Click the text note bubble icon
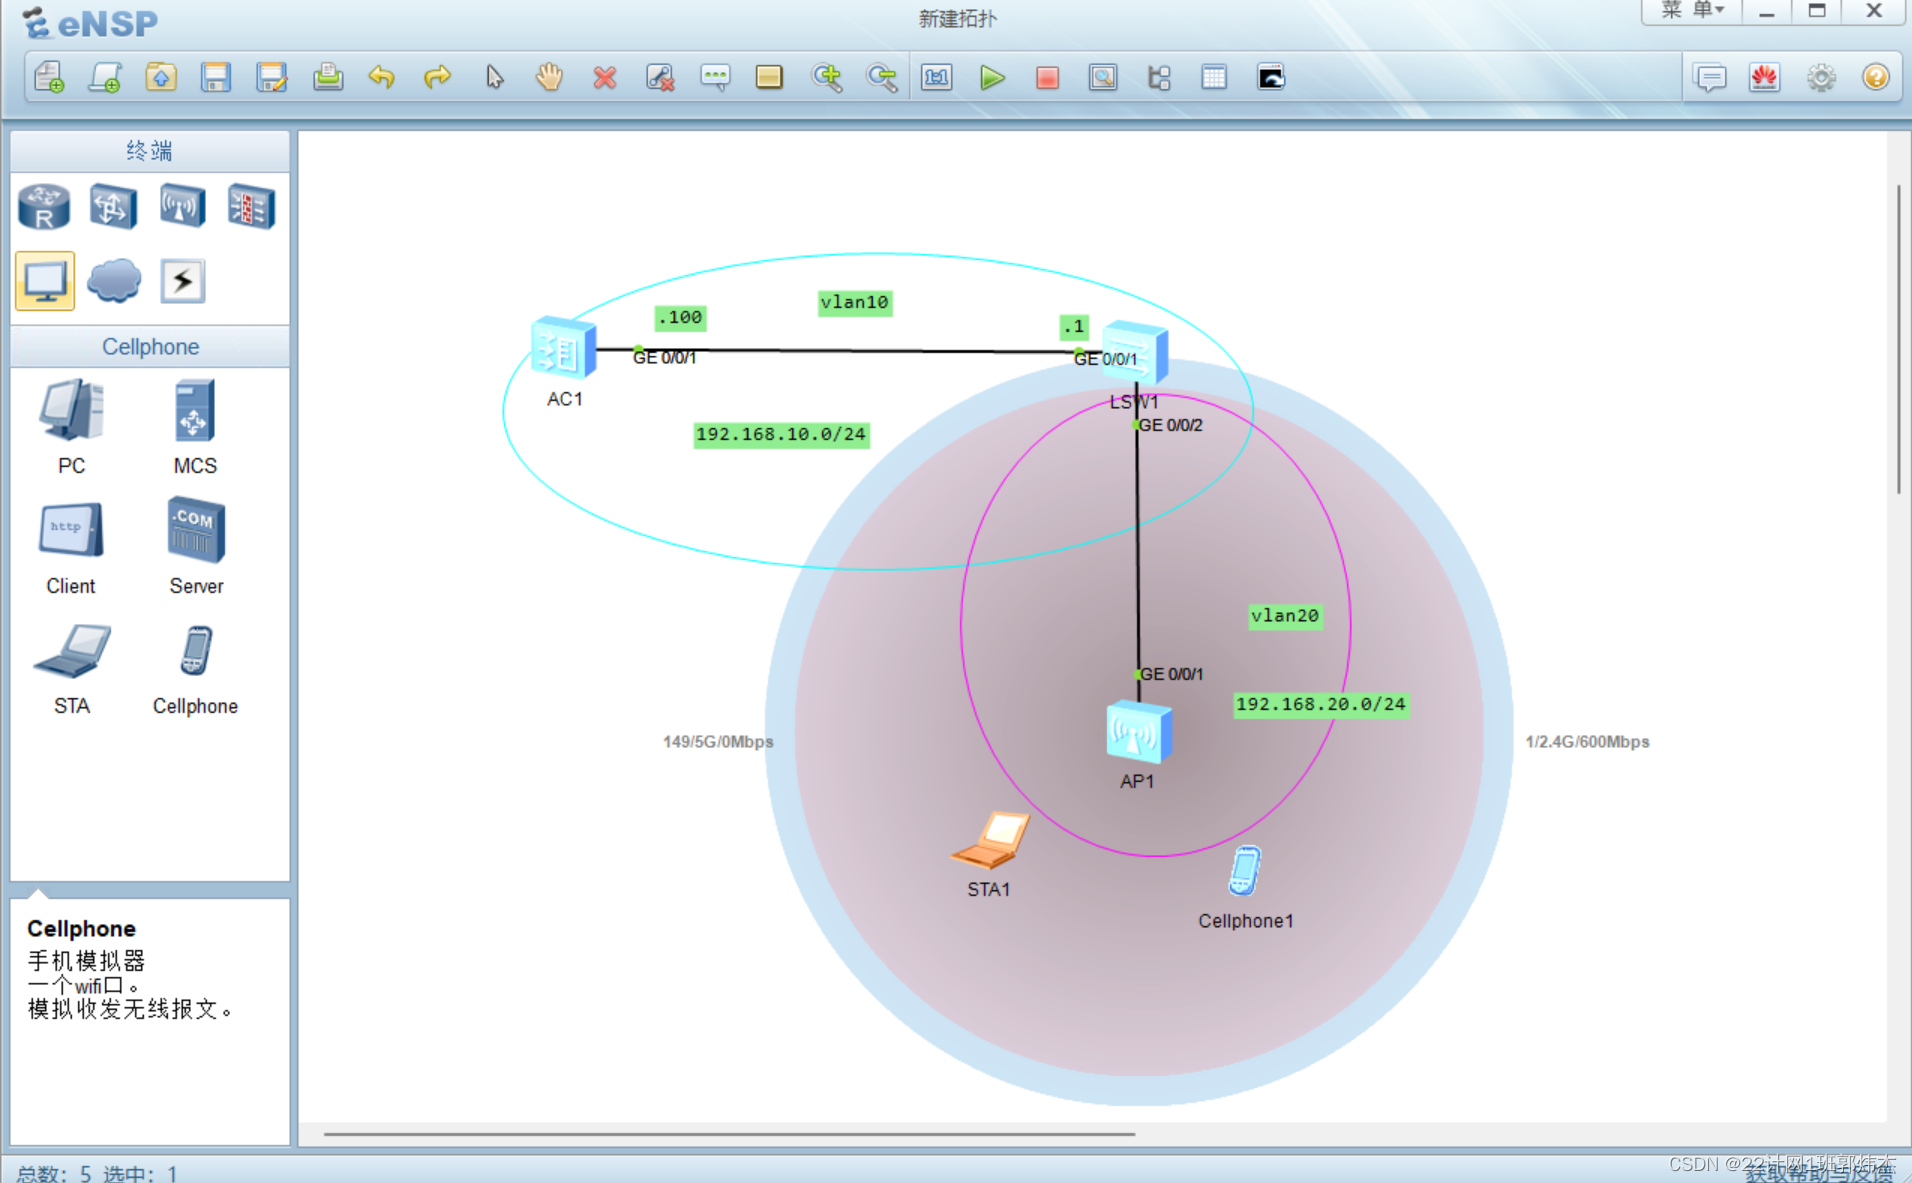 715,77
